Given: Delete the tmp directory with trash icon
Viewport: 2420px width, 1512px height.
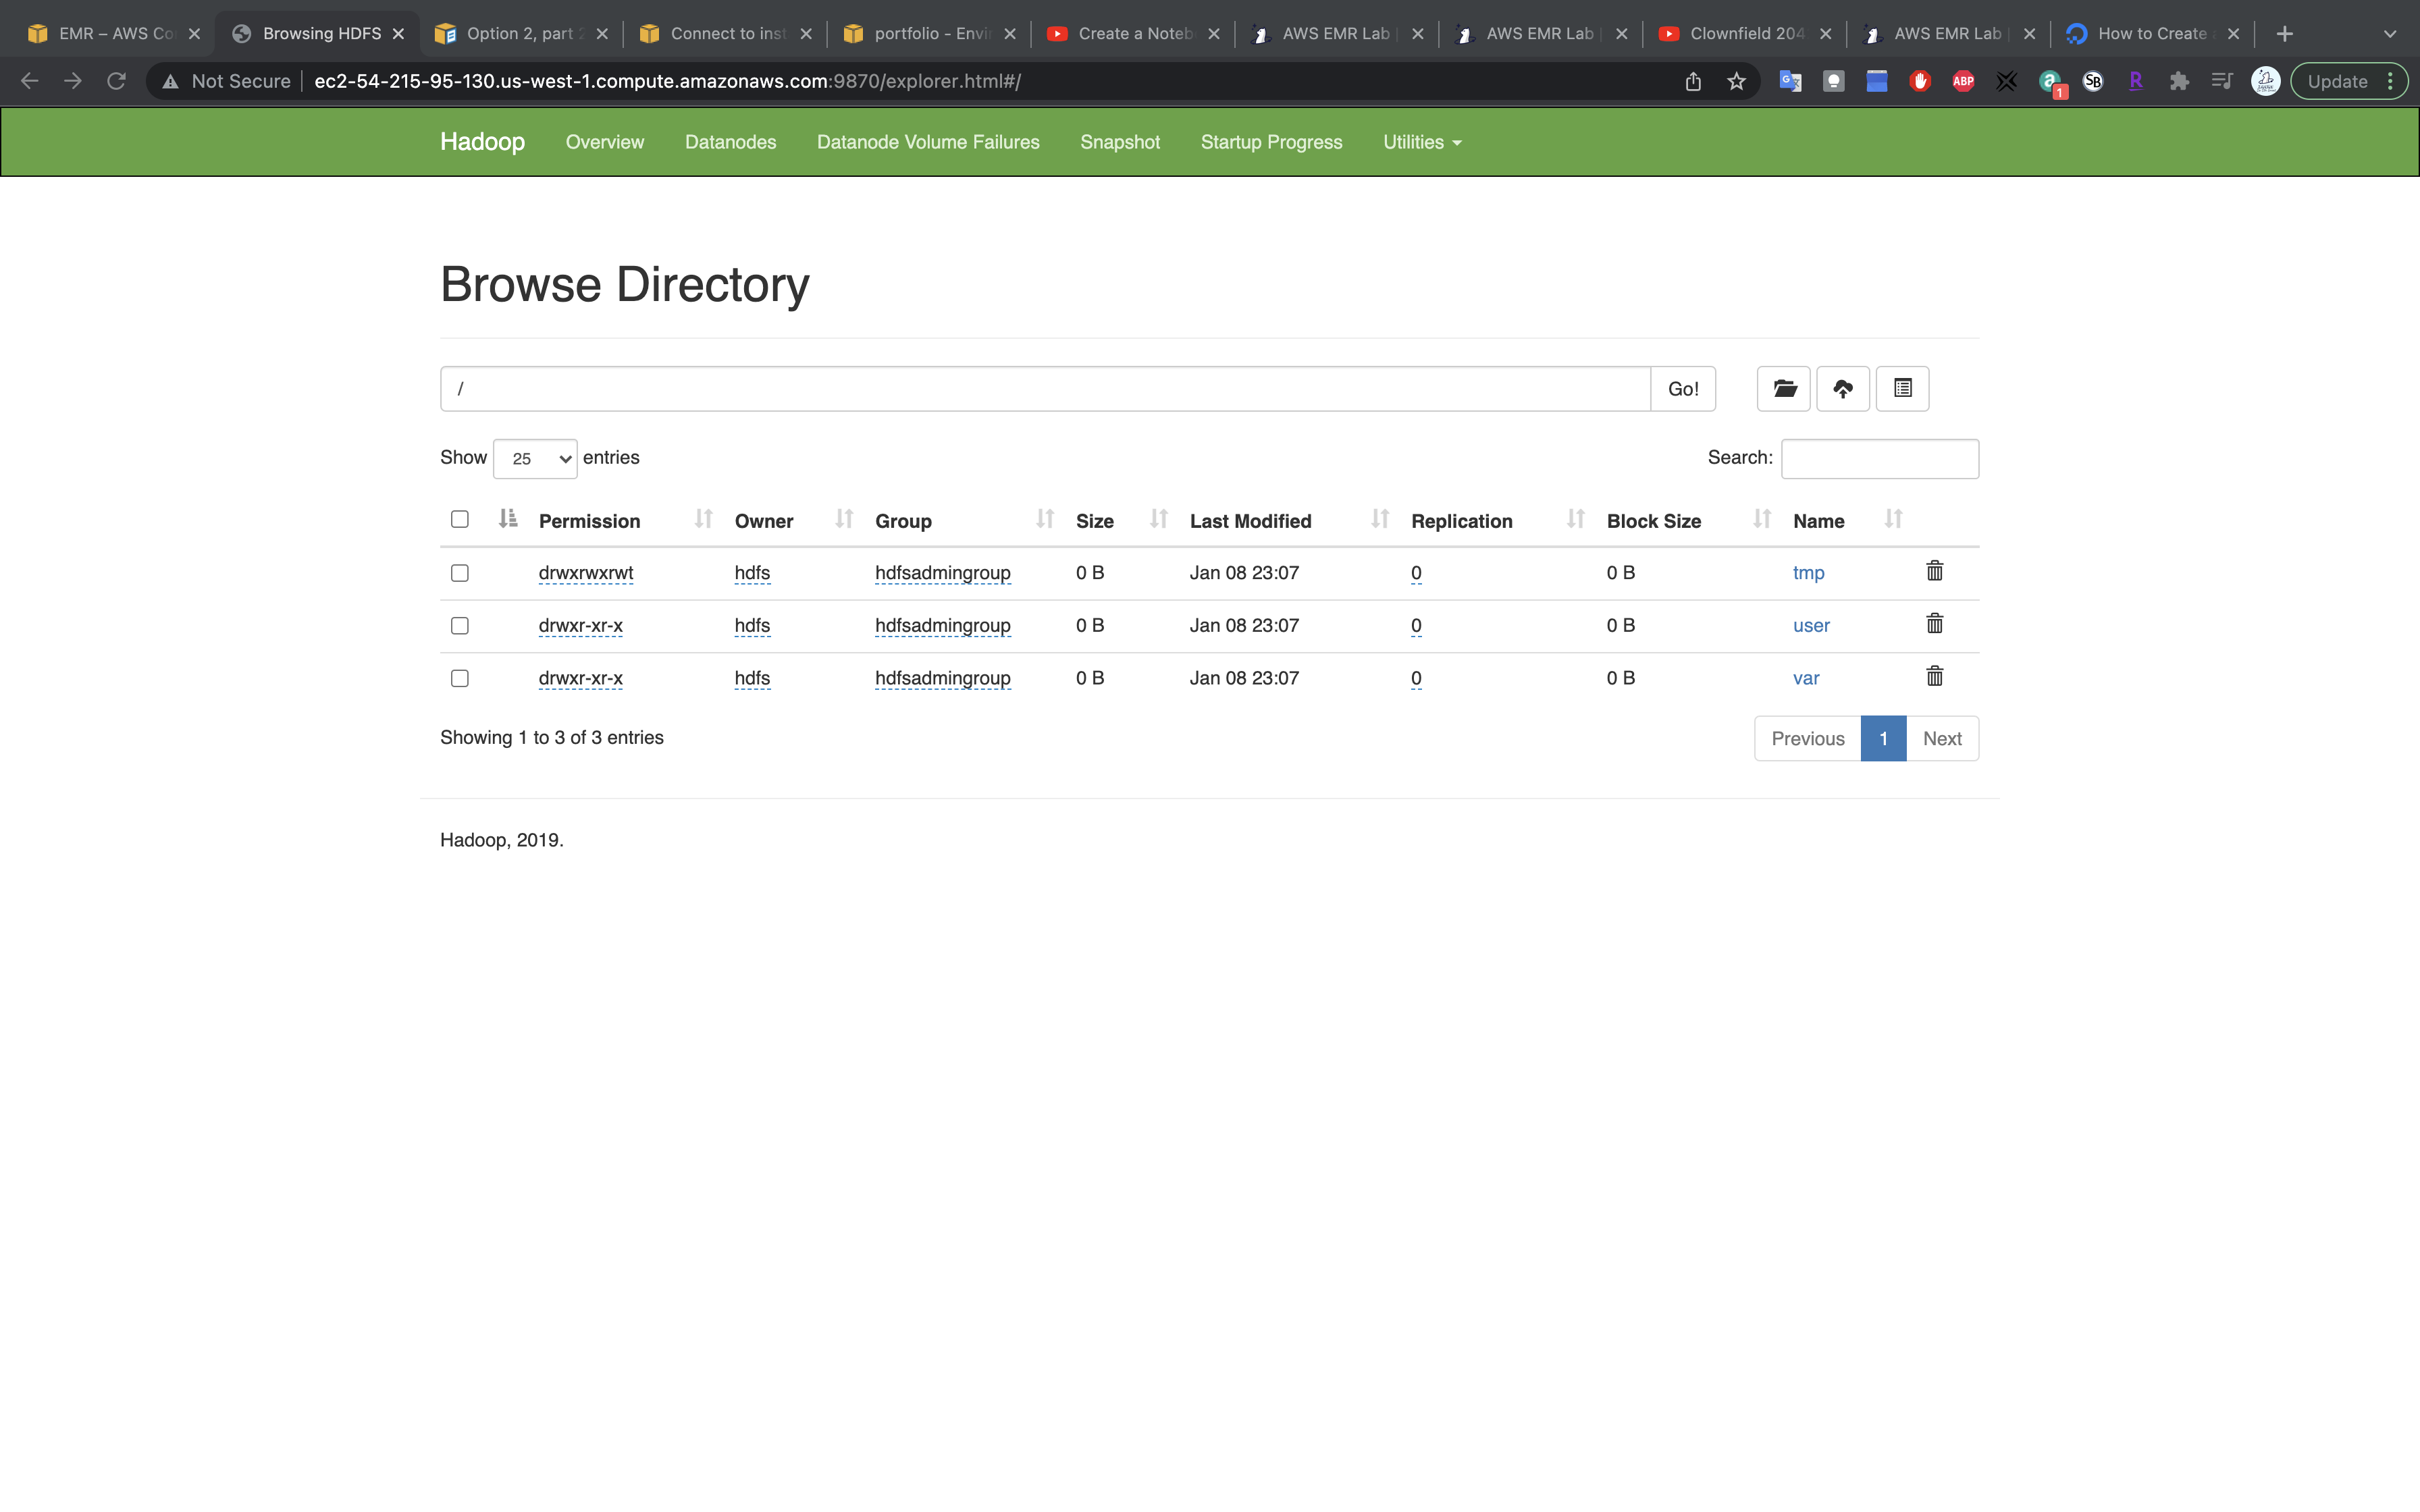Looking at the screenshot, I should [x=1934, y=571].
